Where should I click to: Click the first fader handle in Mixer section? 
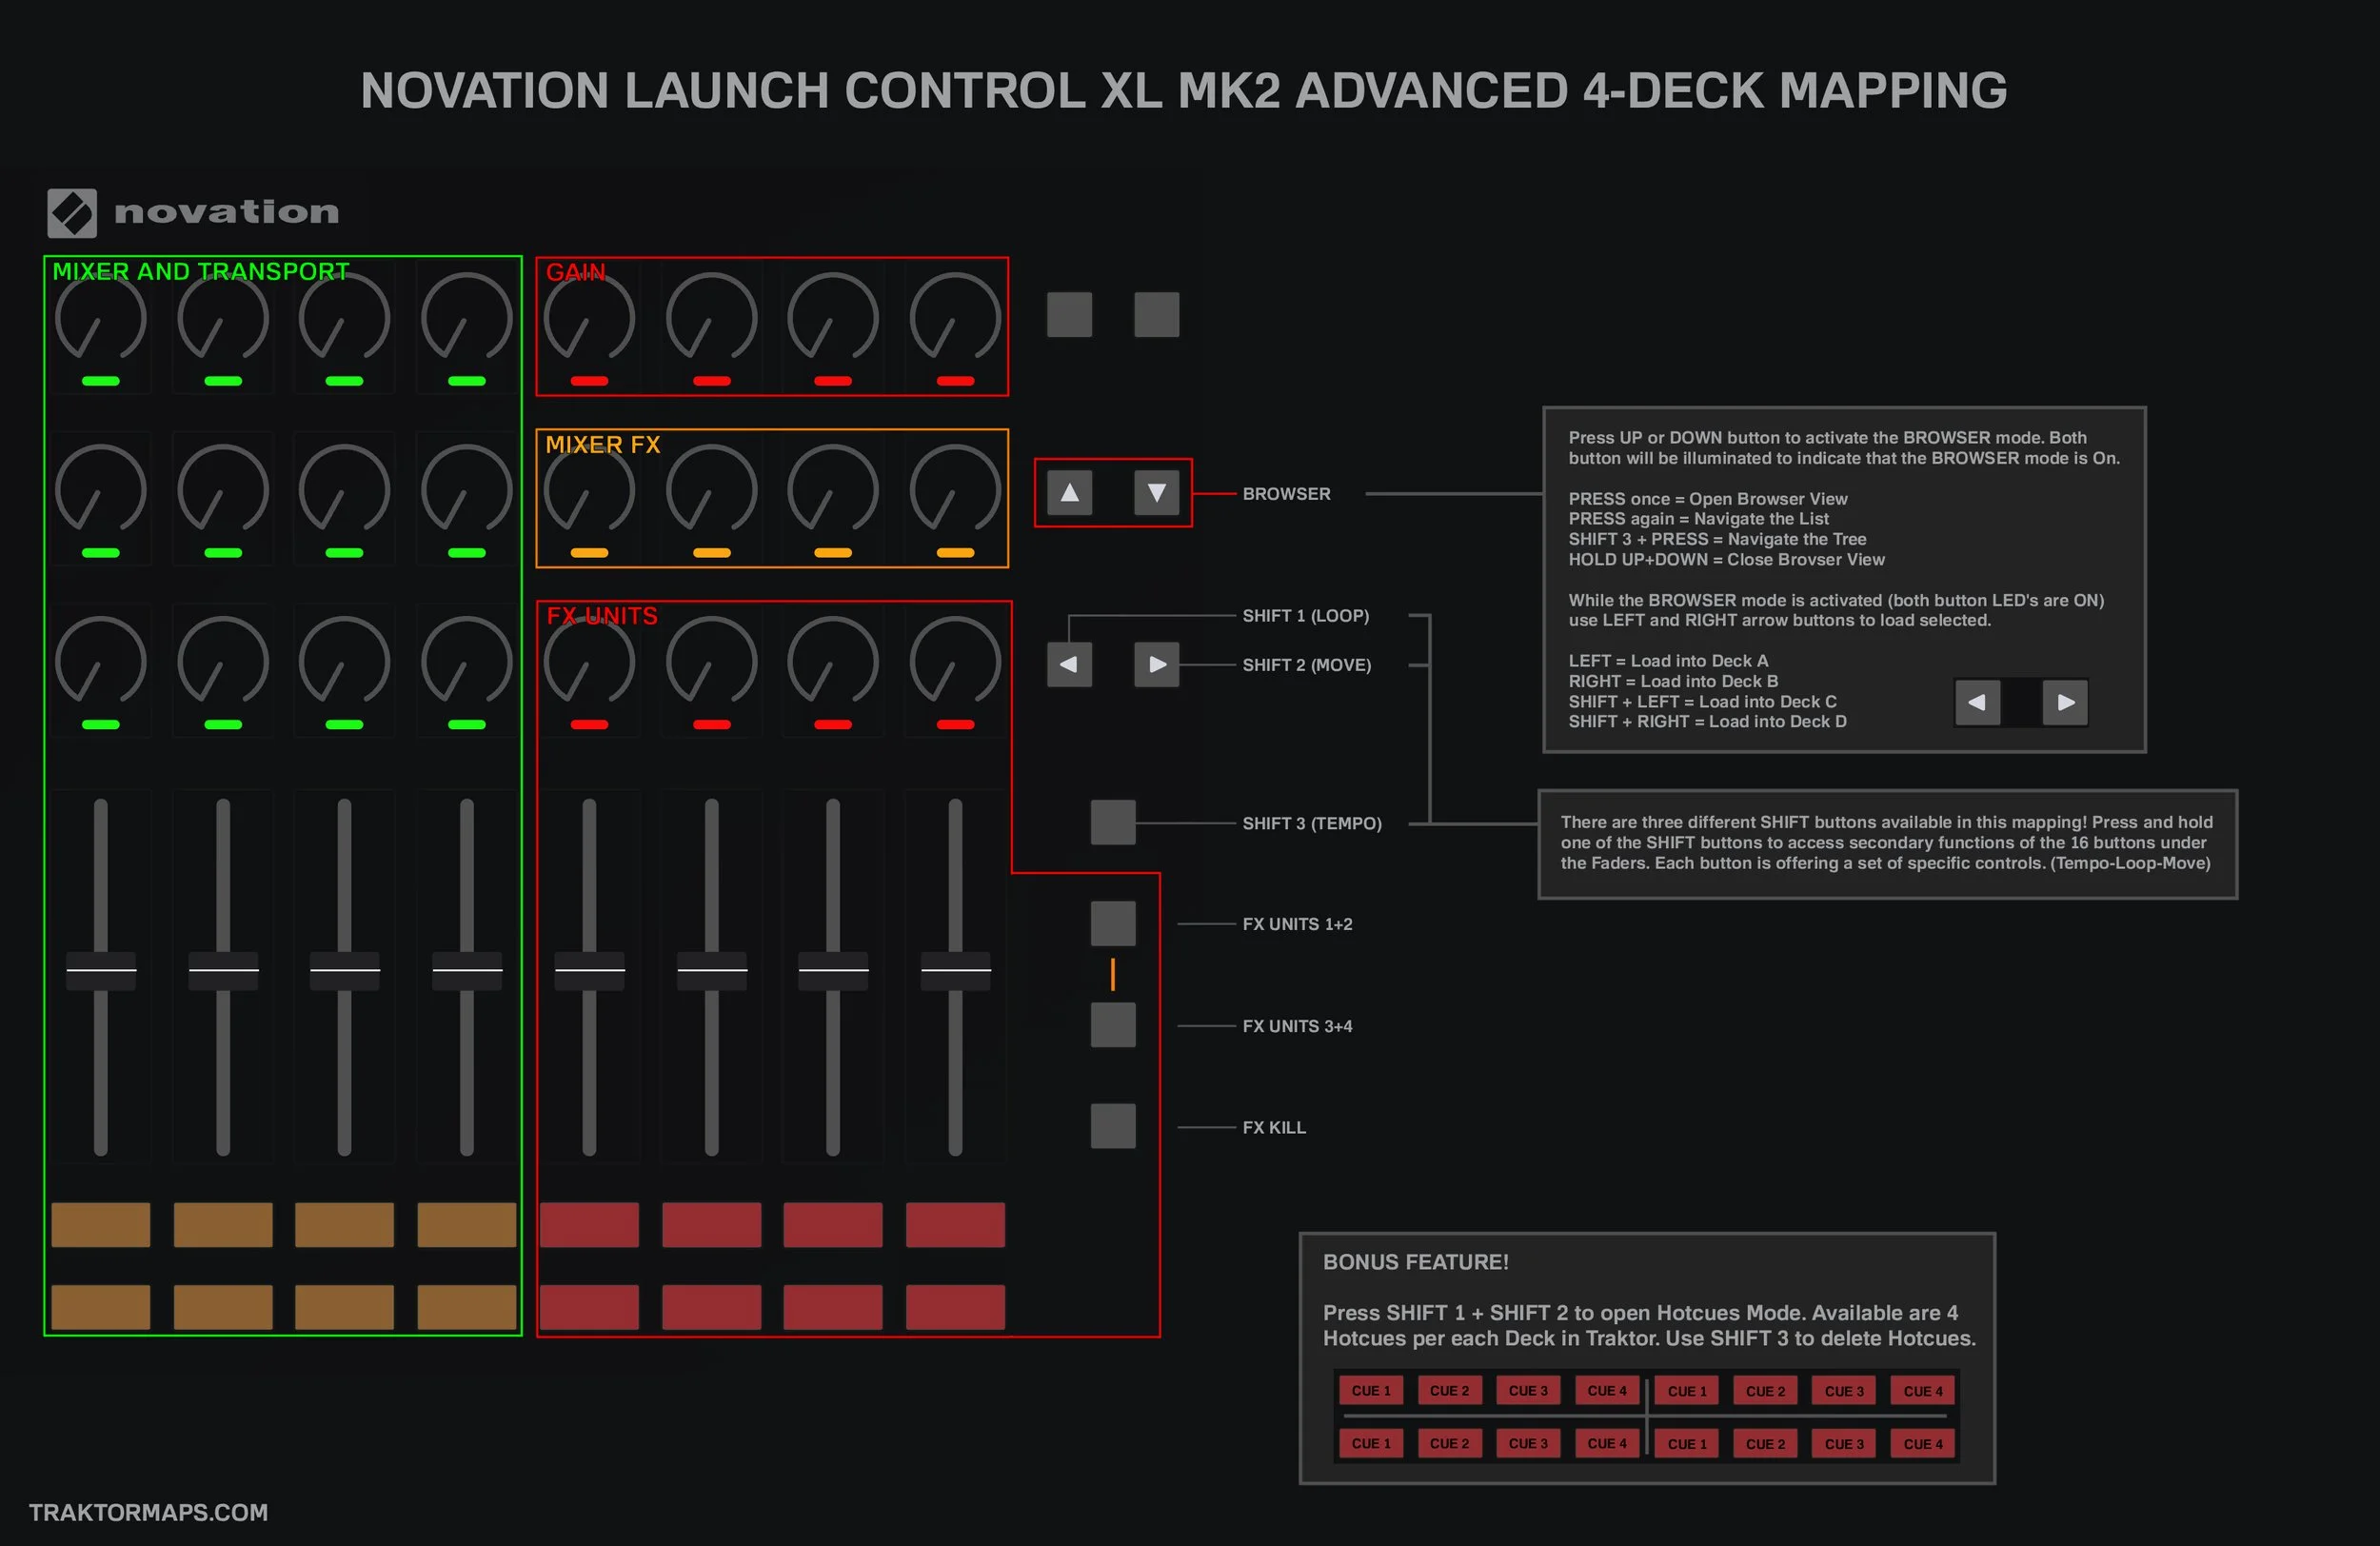pos(101,970)
